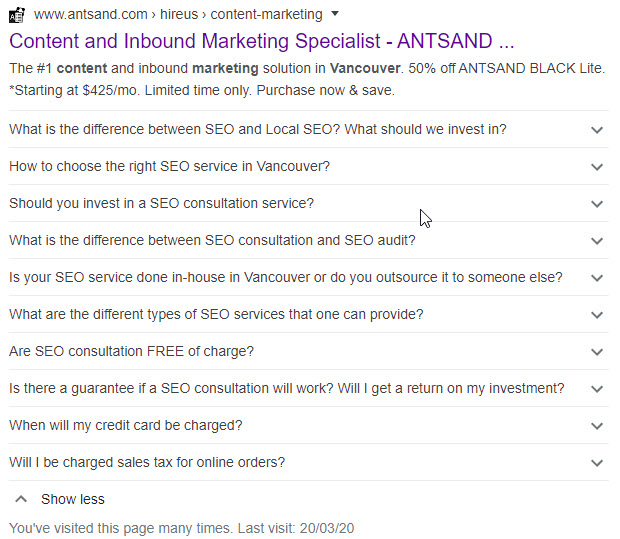Click the www.antsand.com breadcrumb URL text
The height and width of the screenshot is (539, 620).
91,14
